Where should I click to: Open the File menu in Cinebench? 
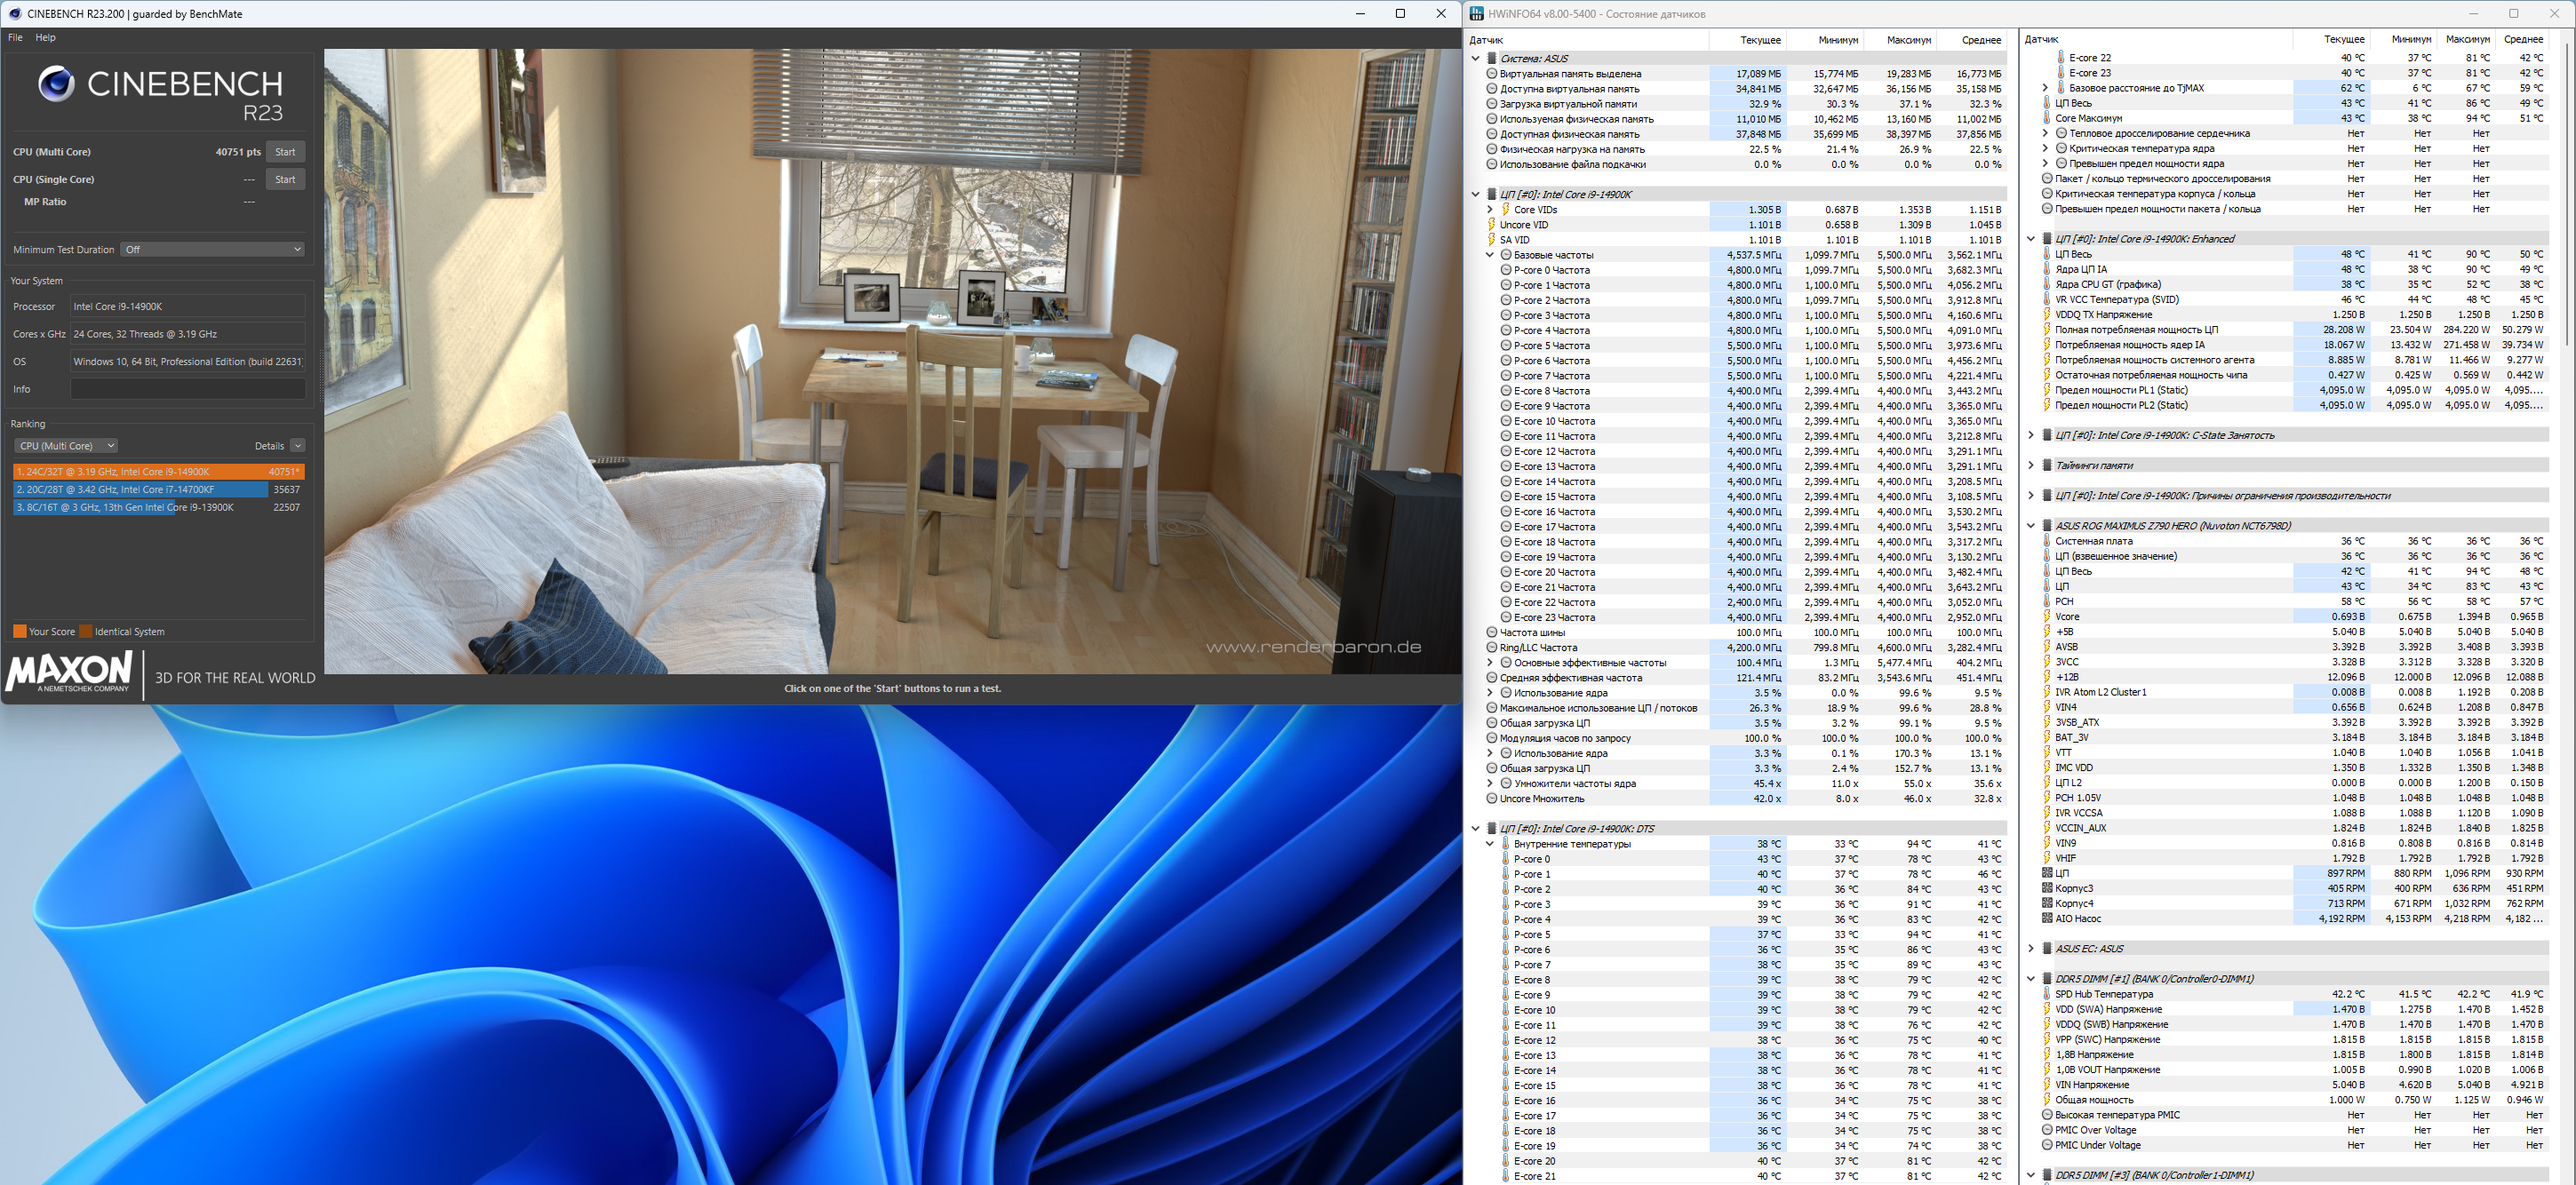pyautogui.click(x=15, y=37)
